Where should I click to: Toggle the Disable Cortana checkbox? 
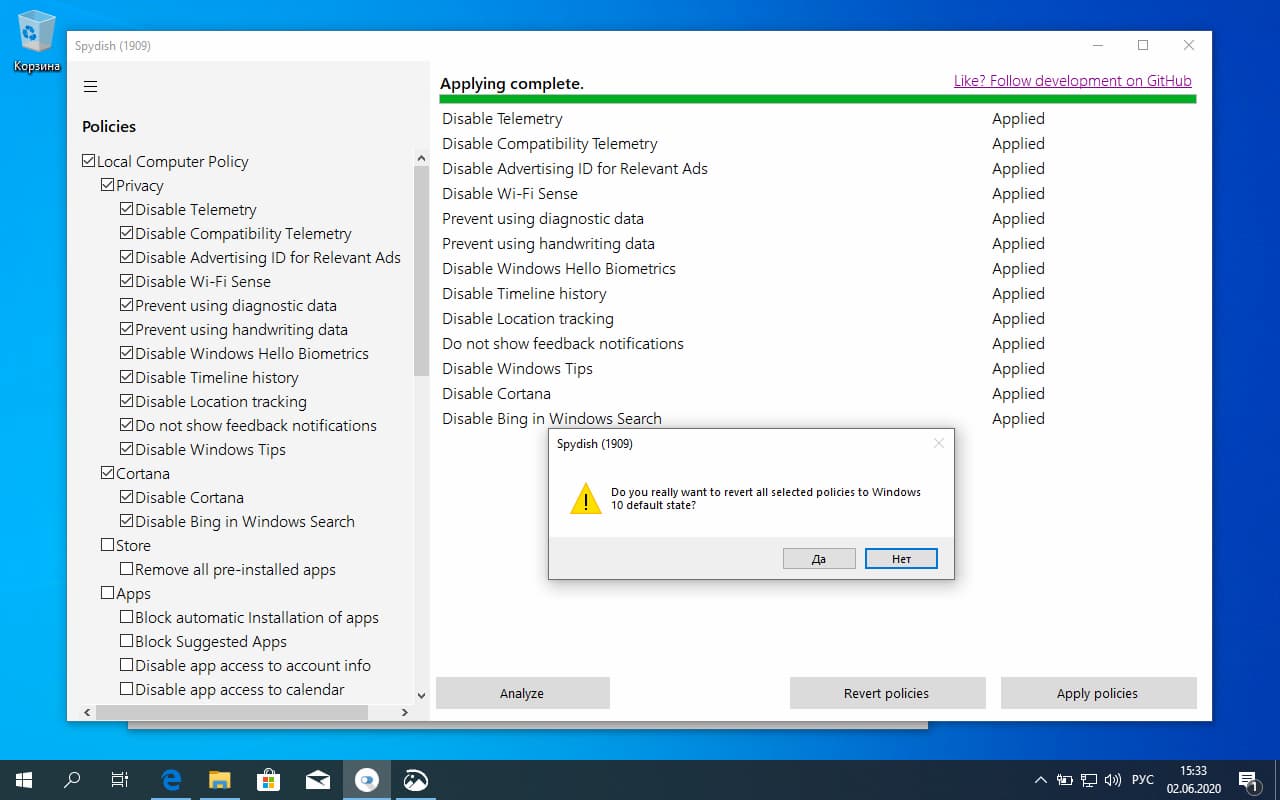[x=127, y=497]
